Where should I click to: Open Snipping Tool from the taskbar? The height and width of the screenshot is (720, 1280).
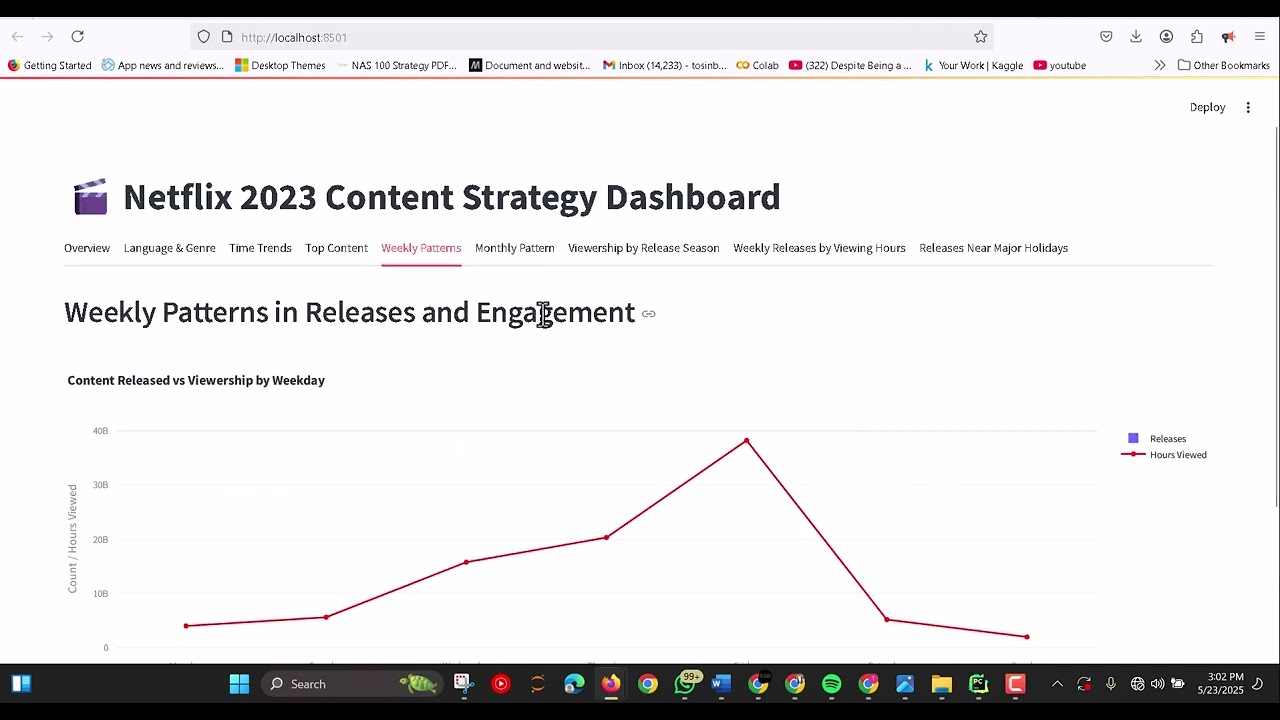click(x=462, y=684)
